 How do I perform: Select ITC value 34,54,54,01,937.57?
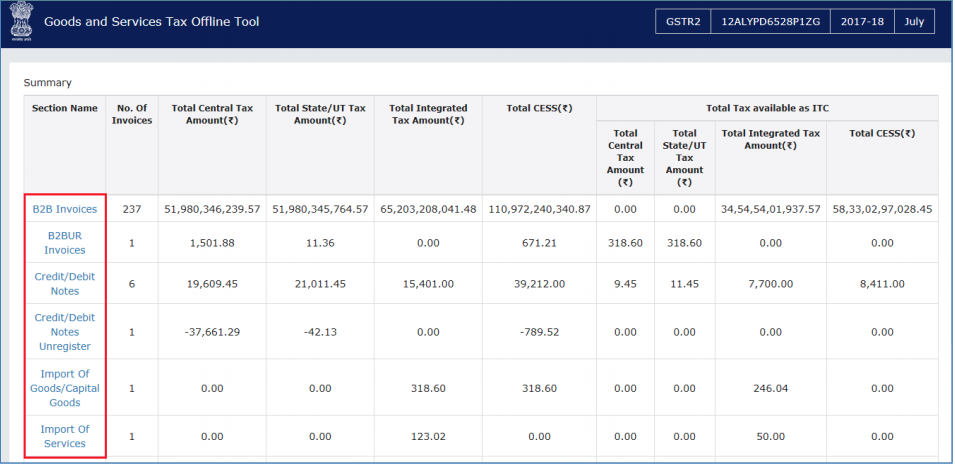(x=770, y=209)
